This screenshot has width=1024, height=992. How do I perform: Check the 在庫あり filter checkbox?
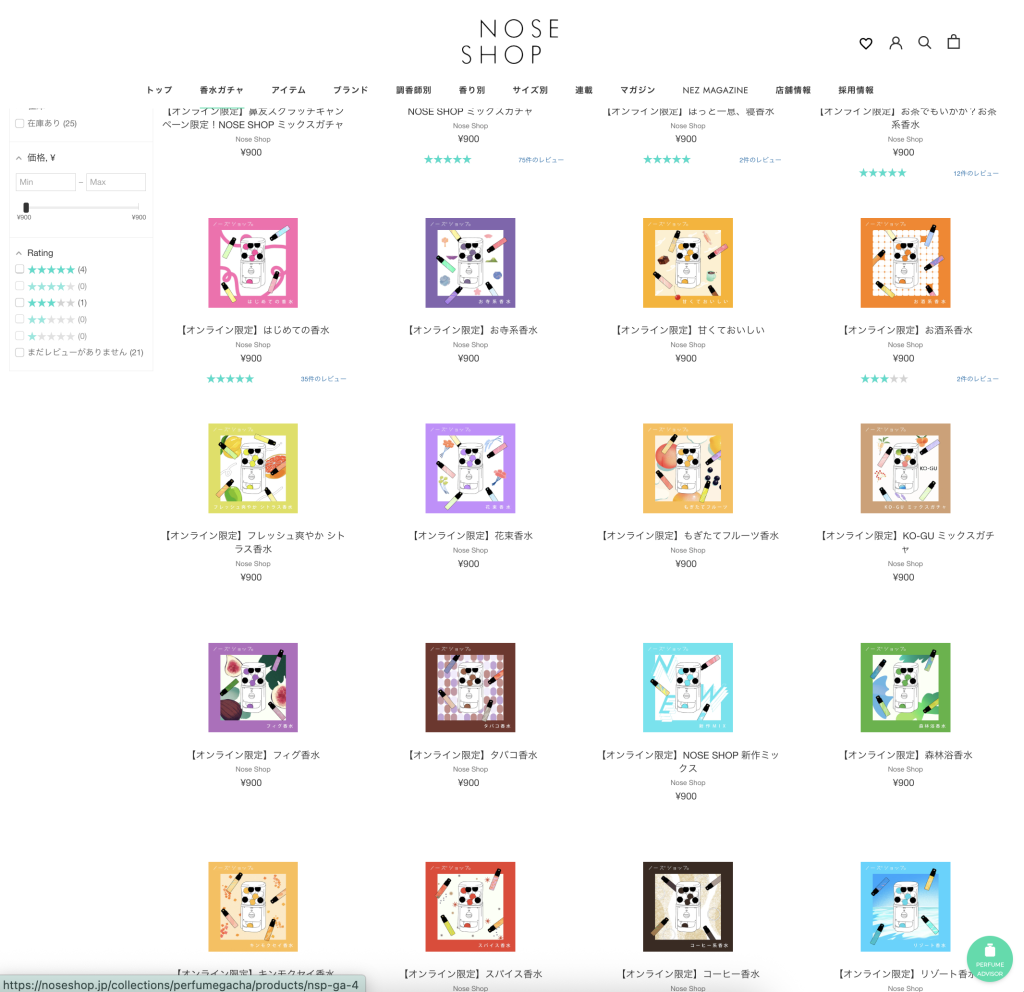pos(20,123)
